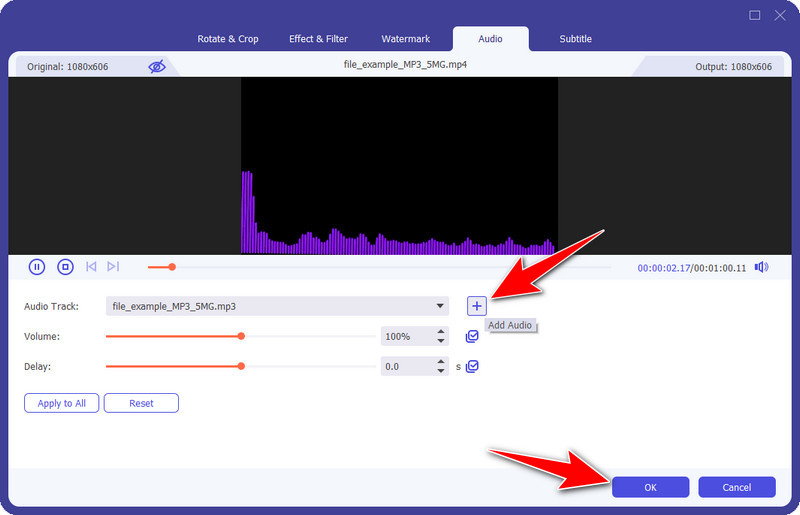Click the Reset button

(x=141, y=403)
